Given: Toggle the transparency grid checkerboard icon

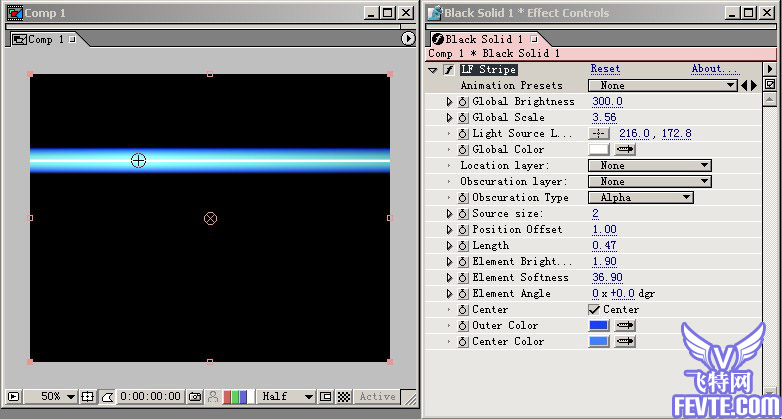Looking at the screenshot, I should click(x=344, y=397).
